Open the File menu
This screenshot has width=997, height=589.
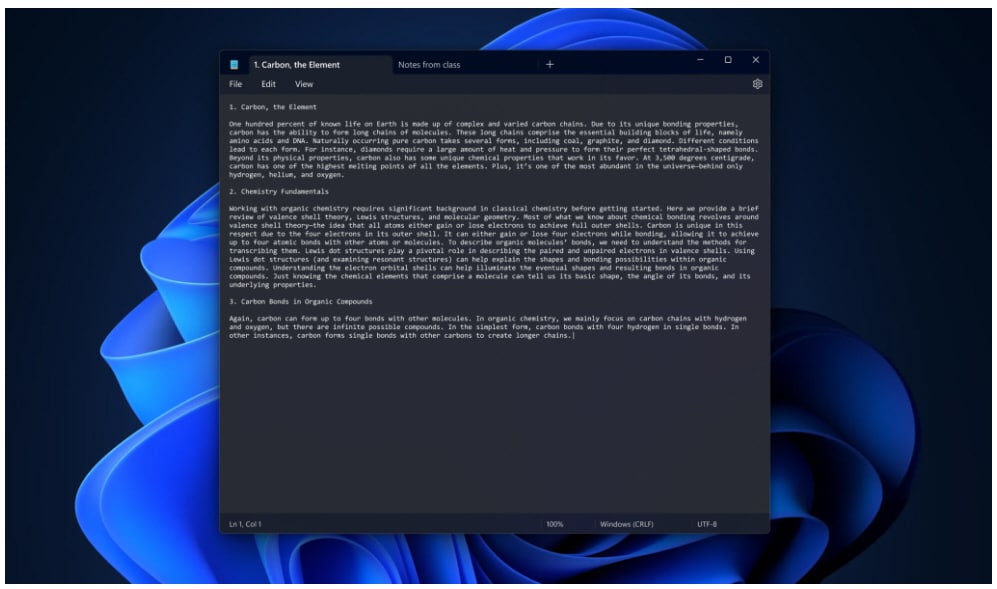coord(234,85)
